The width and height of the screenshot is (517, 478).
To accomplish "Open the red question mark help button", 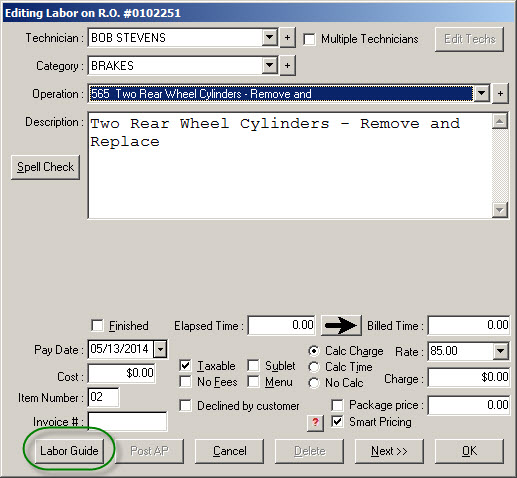I will click(x=315, y=422).
